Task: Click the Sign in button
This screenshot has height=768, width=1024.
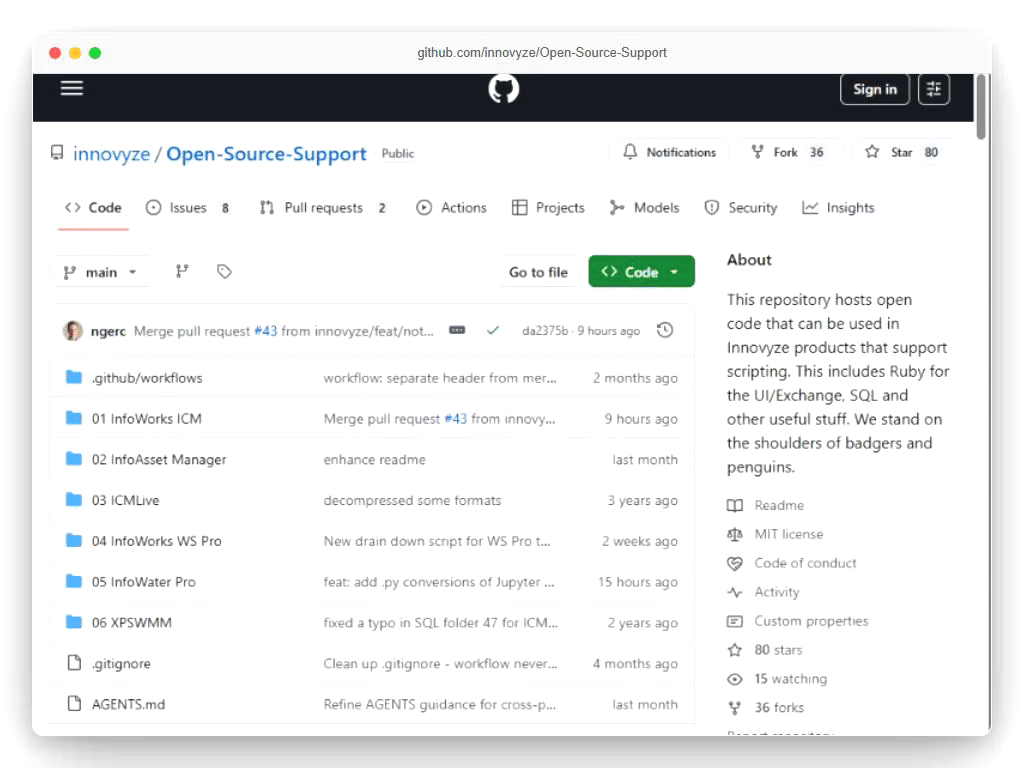Action: pos(875,89)
